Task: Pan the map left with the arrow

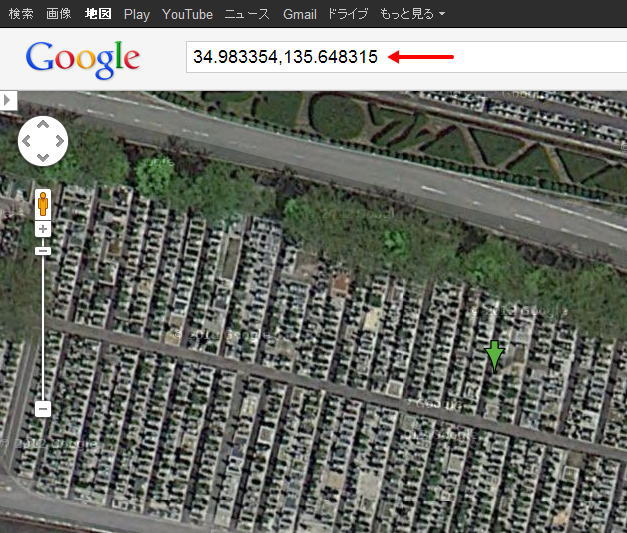Action: pyautogui.click(x=26, y=141)
